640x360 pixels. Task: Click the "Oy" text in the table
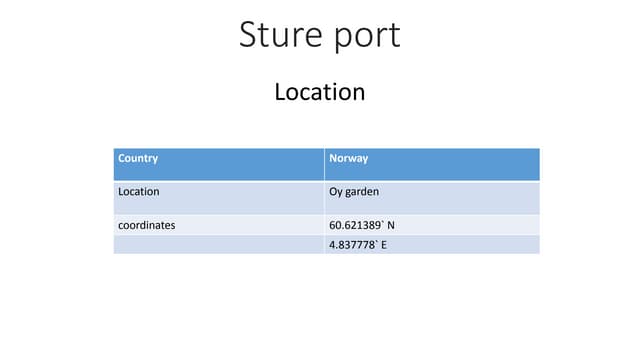tap(336, 192)
